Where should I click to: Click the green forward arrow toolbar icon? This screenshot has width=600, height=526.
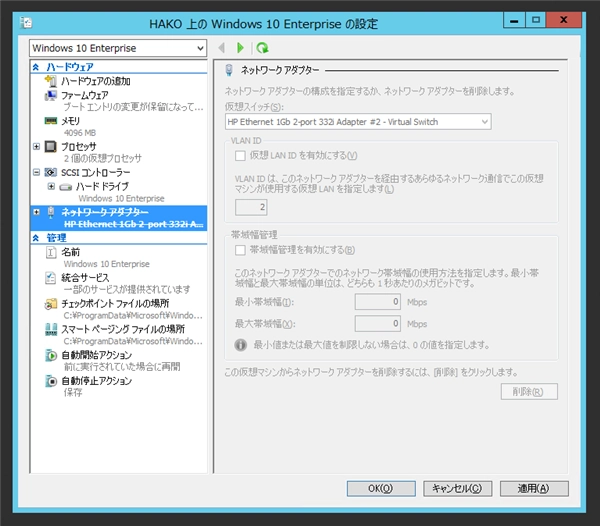(x=240, y=48)
